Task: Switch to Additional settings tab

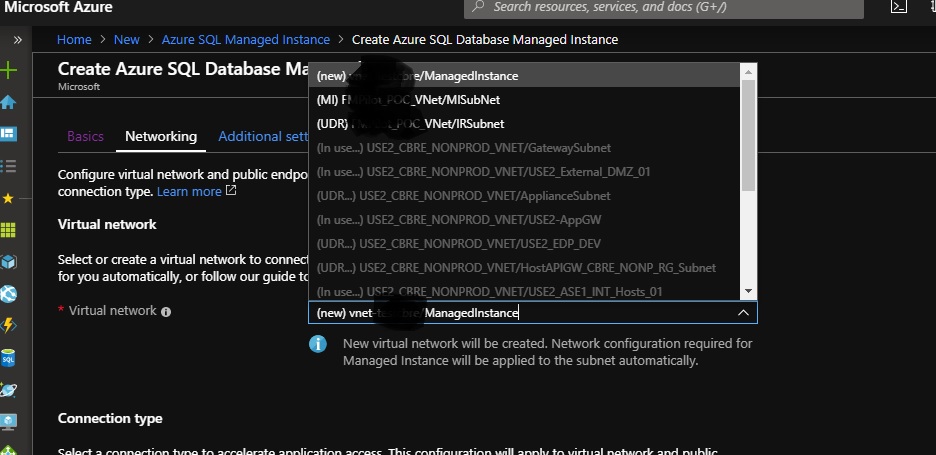Action: (263, 136)
